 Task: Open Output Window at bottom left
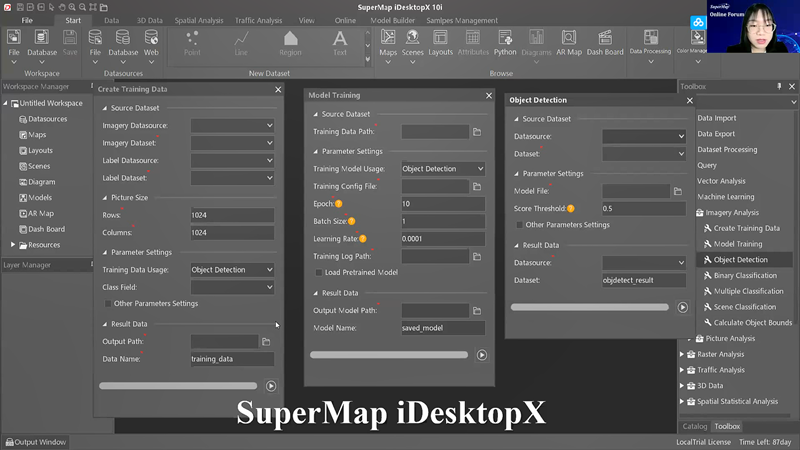pyautogui.click(x=36, y=442)
